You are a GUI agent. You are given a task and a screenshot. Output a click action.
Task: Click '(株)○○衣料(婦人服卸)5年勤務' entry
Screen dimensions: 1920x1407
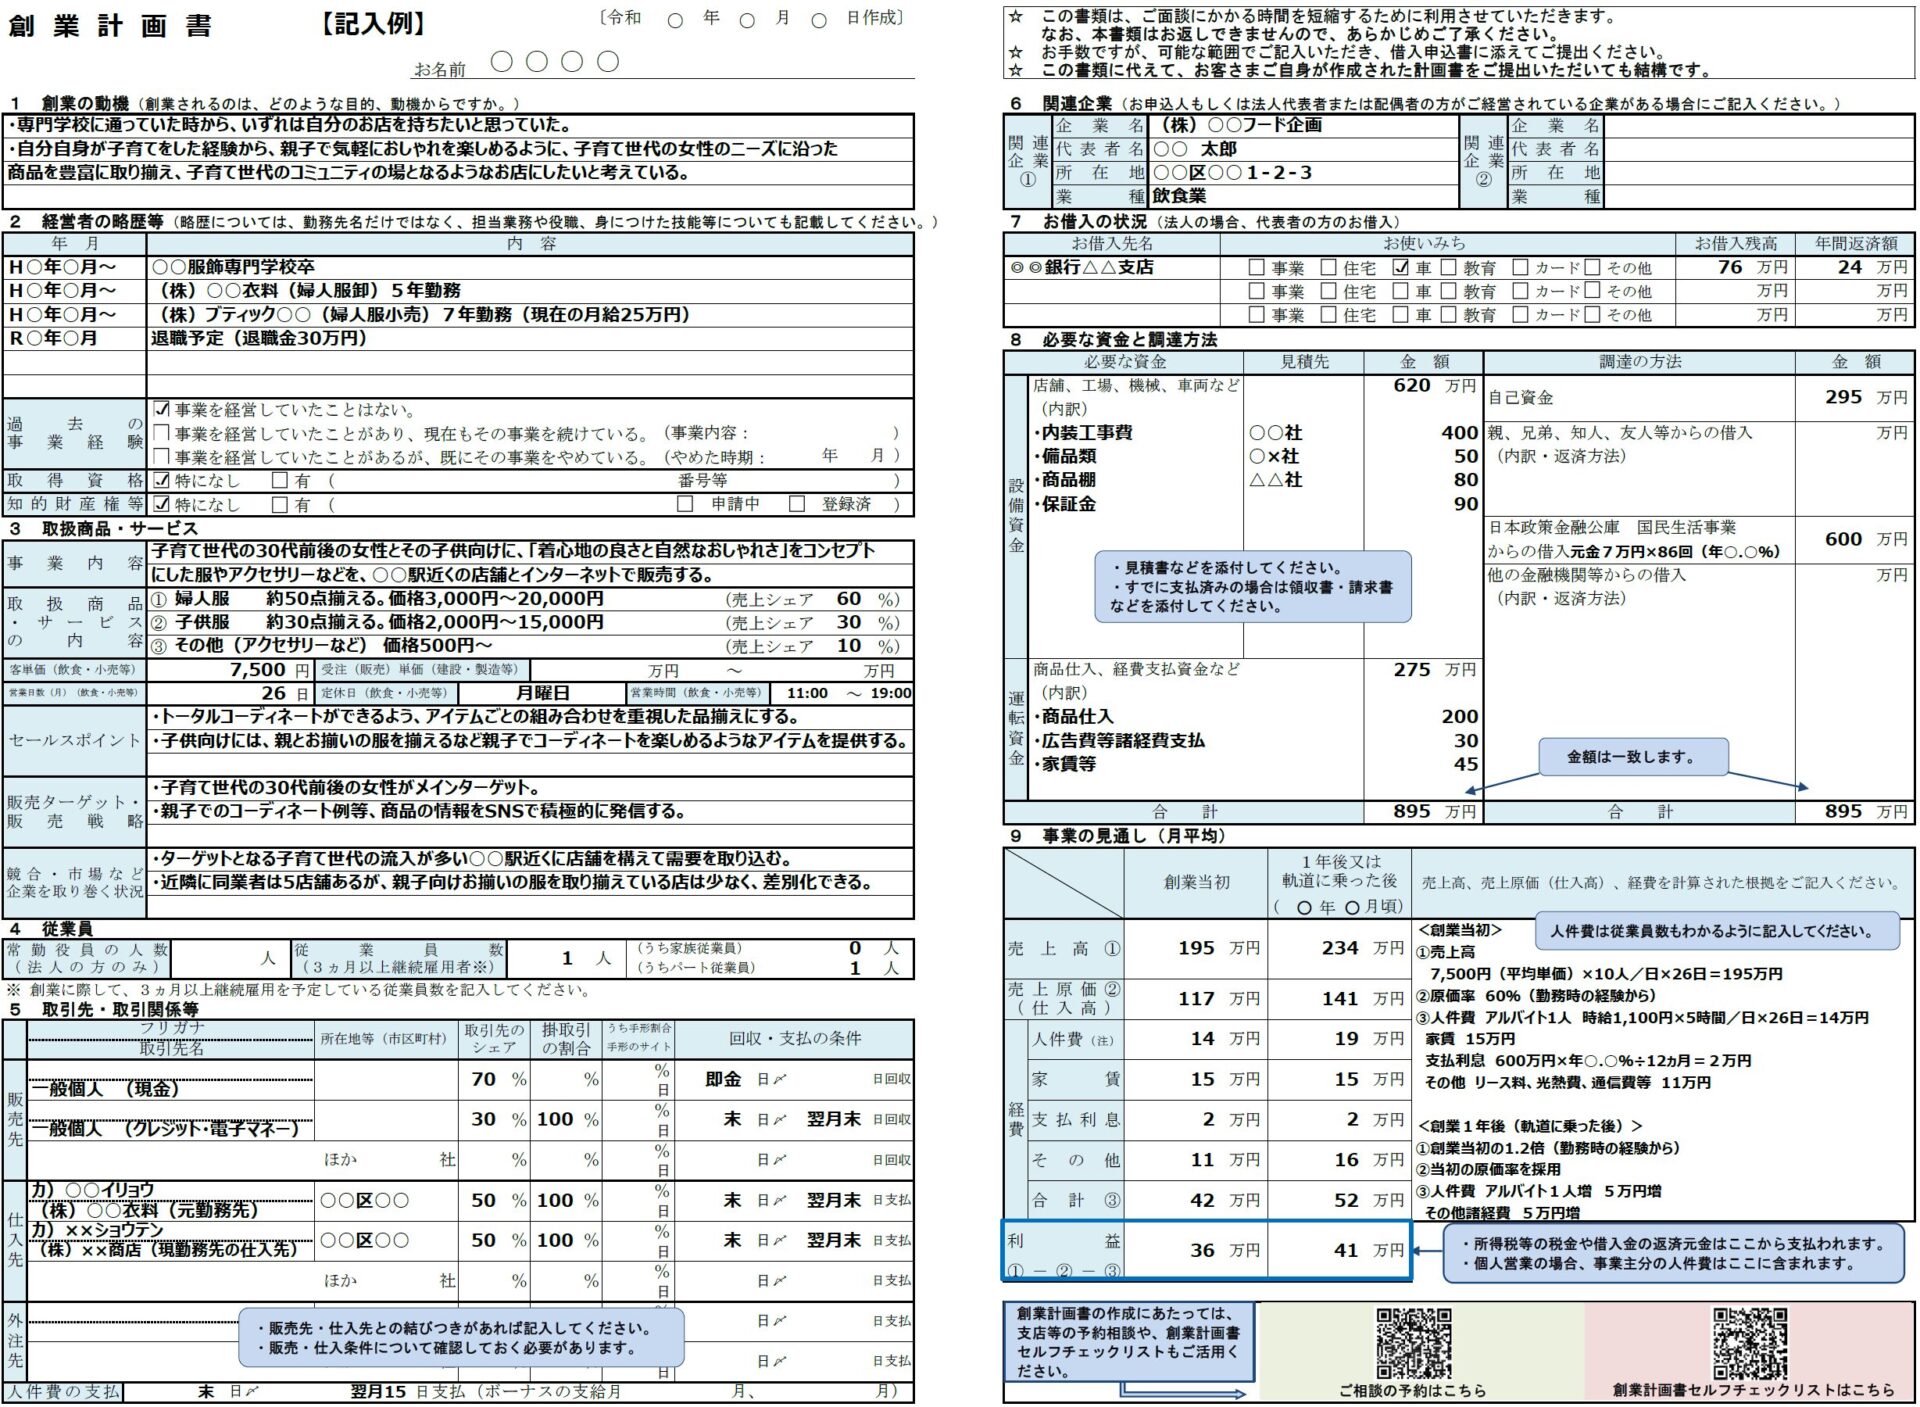[309, 291]
